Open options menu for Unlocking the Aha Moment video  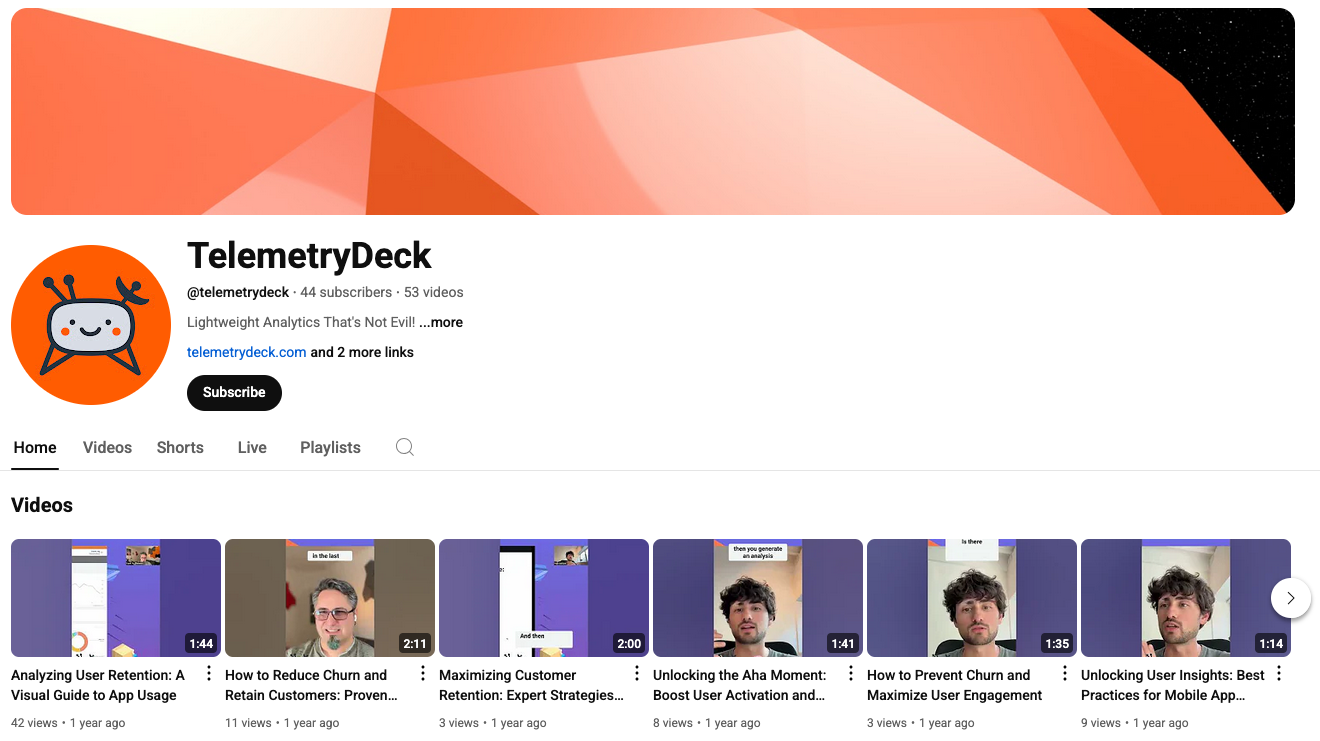pyautogui.click(x=851, y=674)
